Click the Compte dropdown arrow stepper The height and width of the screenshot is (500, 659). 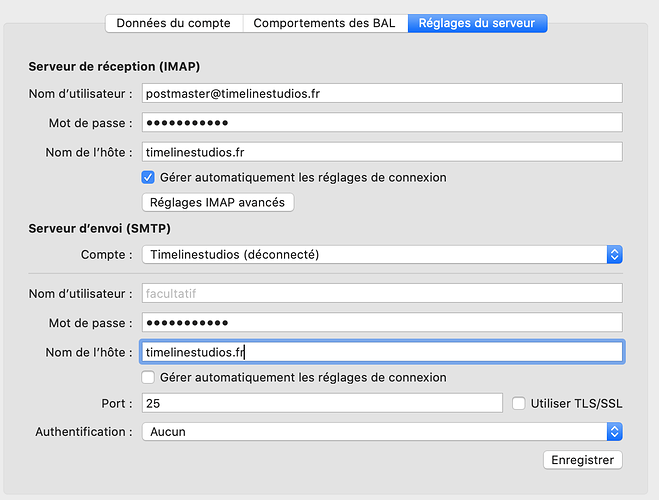(x=614, y=255)
